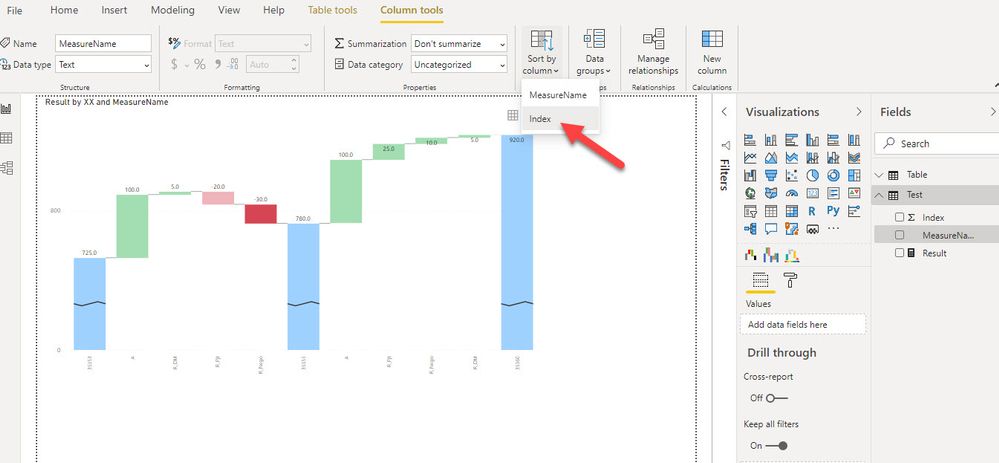
Task: Select the Matrix visual icon
Action: 792,211
